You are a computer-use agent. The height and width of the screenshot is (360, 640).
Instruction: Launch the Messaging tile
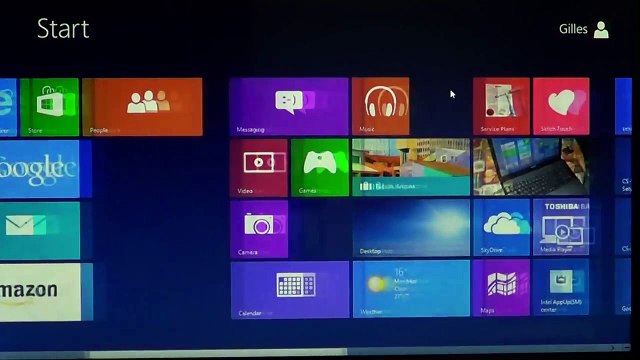(289, 107)
